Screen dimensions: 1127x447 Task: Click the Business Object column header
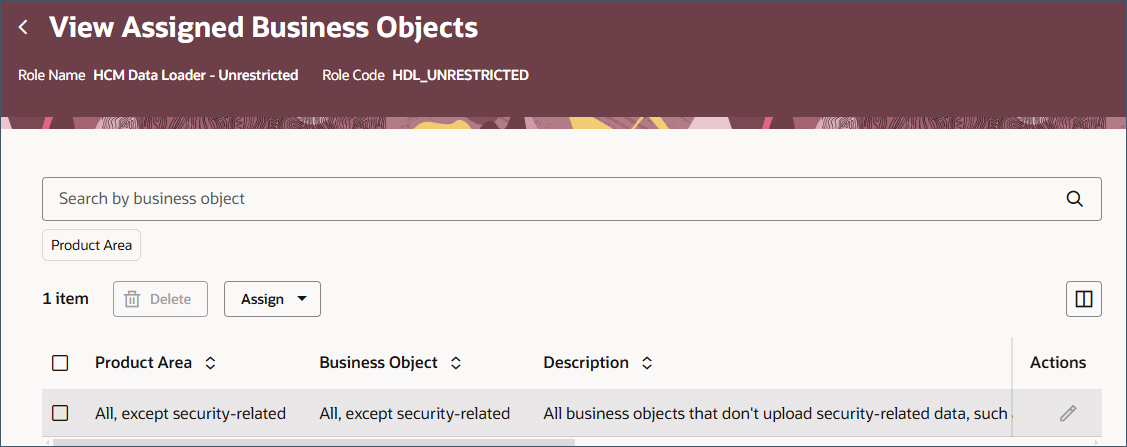pos(378,363)
